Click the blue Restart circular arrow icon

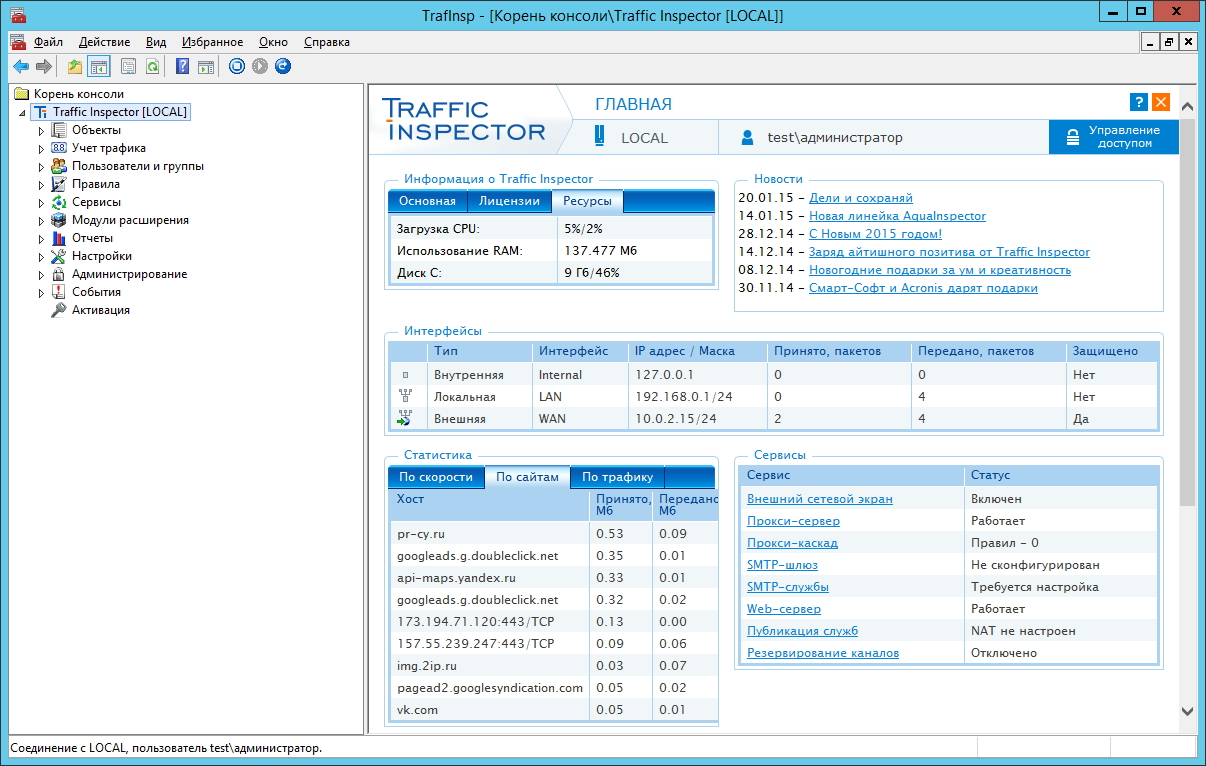[x=283, y=67]
